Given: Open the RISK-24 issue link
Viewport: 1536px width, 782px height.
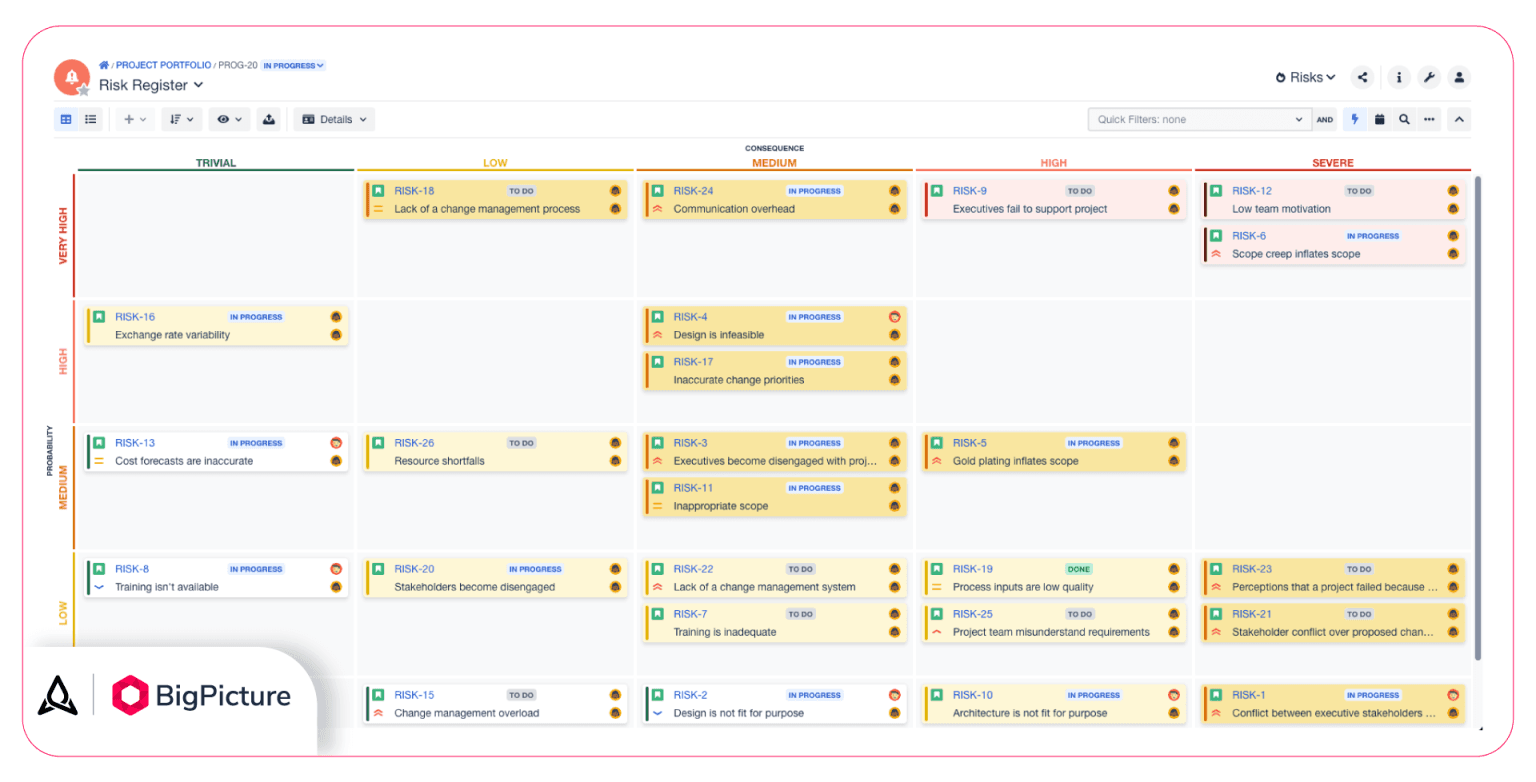Looking at the screenshot, I should pos(693,191).
